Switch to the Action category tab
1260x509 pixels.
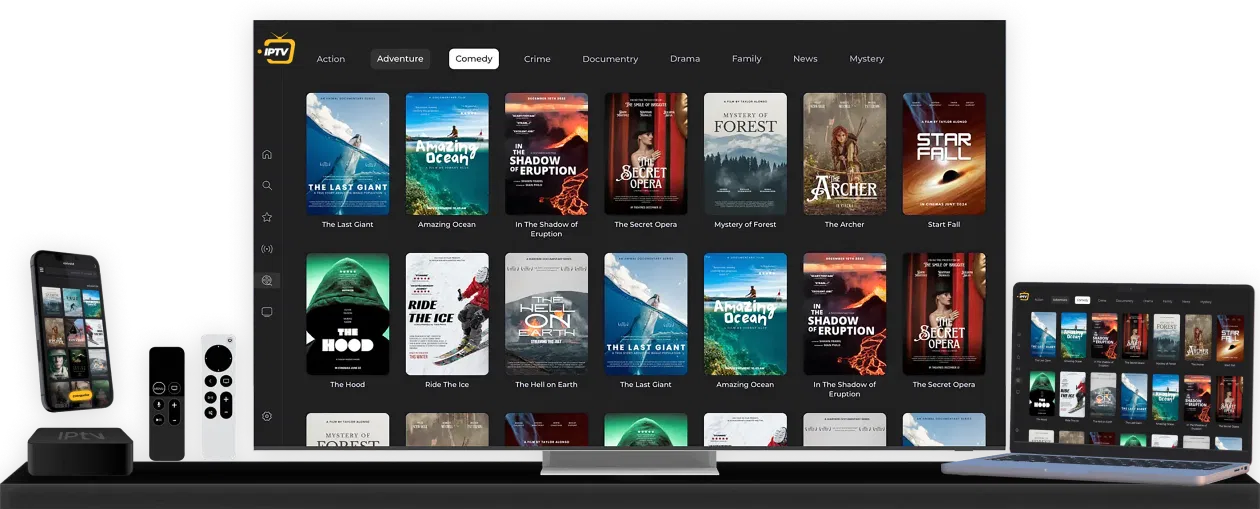tap(331, 59)
